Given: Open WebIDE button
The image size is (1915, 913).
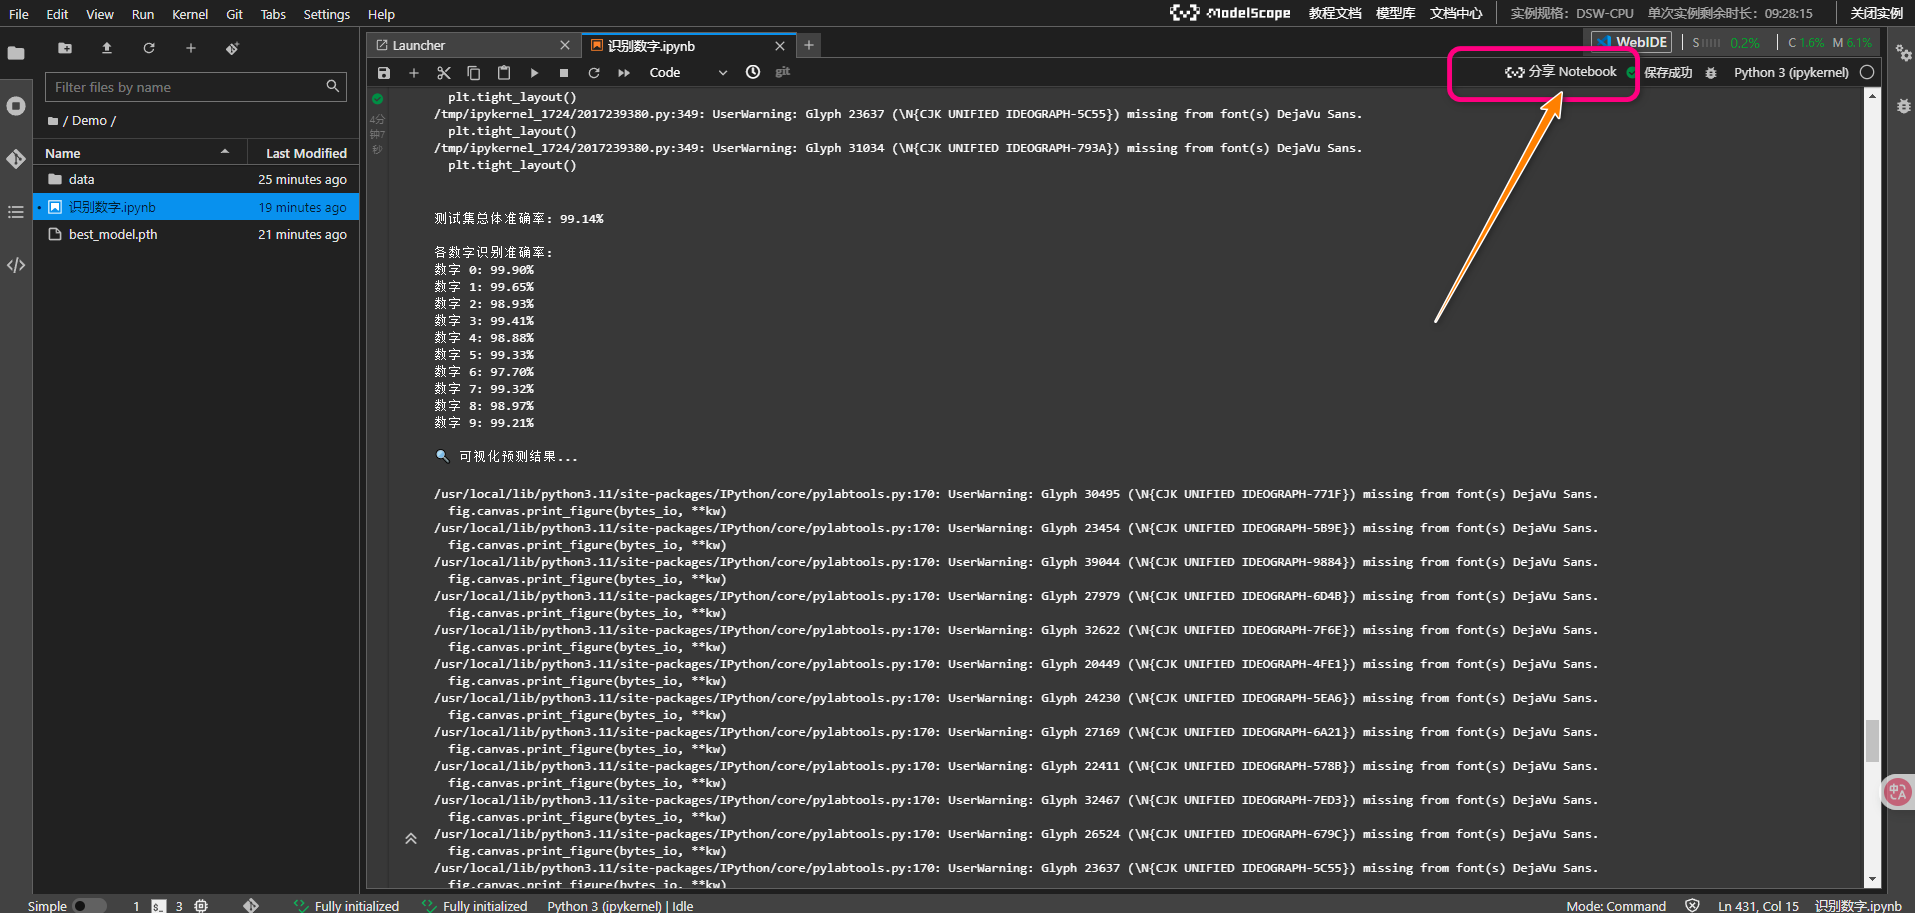Looking at the screenshot, I should pyautogui.click(x=1632, y=42).
